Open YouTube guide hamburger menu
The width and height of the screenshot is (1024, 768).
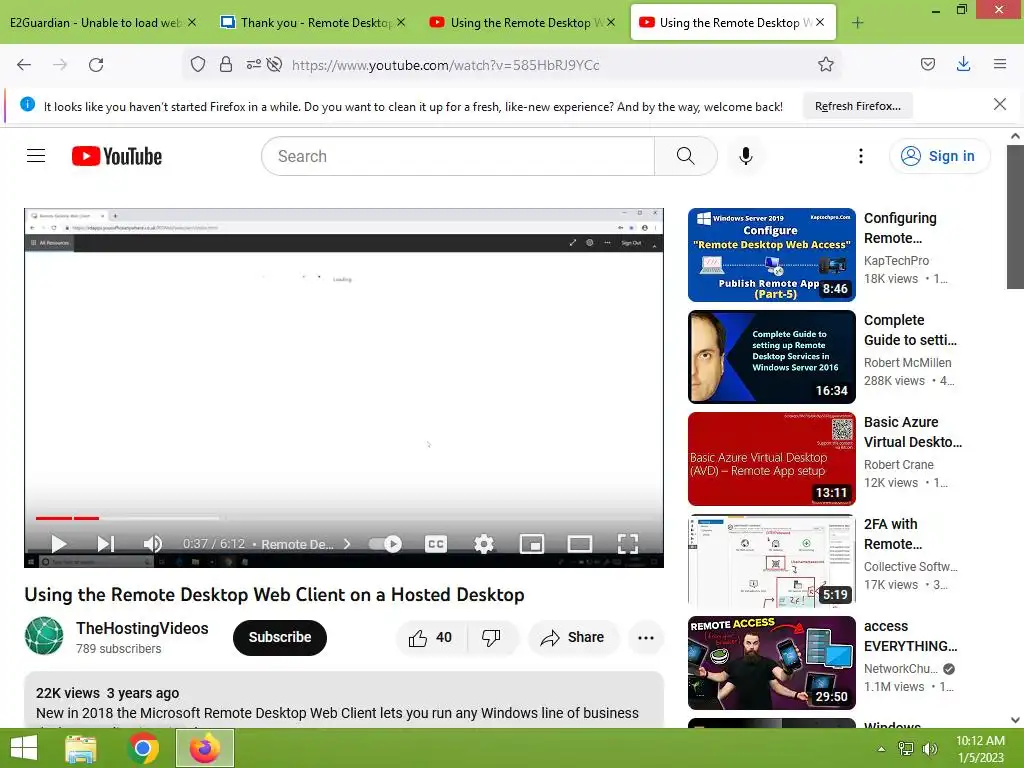(x=36, y=155)
